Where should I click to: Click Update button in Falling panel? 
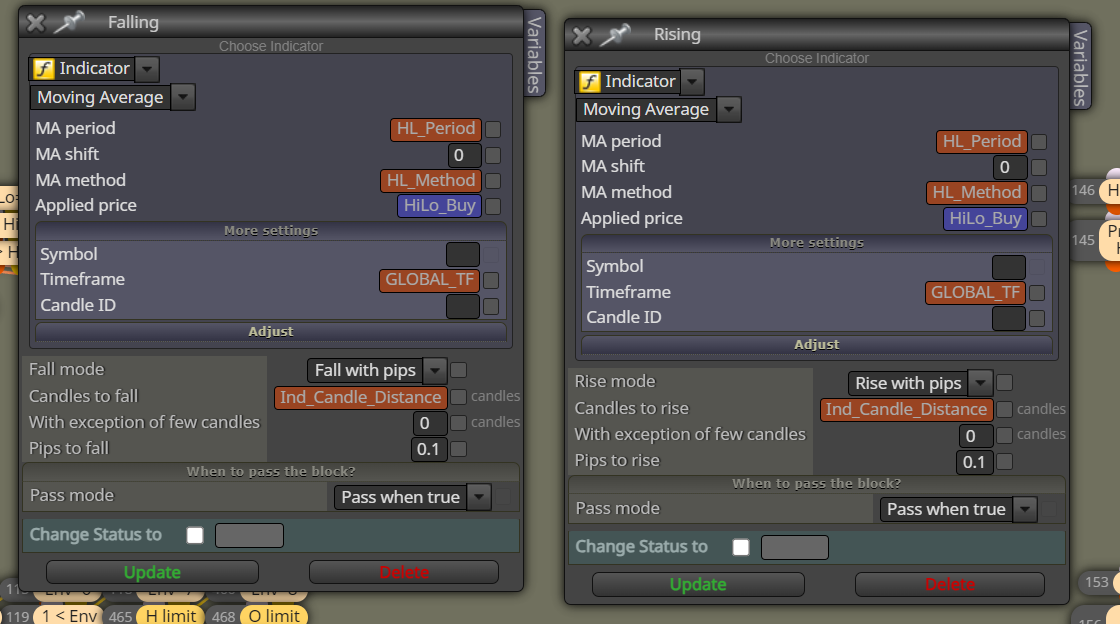coord(152,573)
